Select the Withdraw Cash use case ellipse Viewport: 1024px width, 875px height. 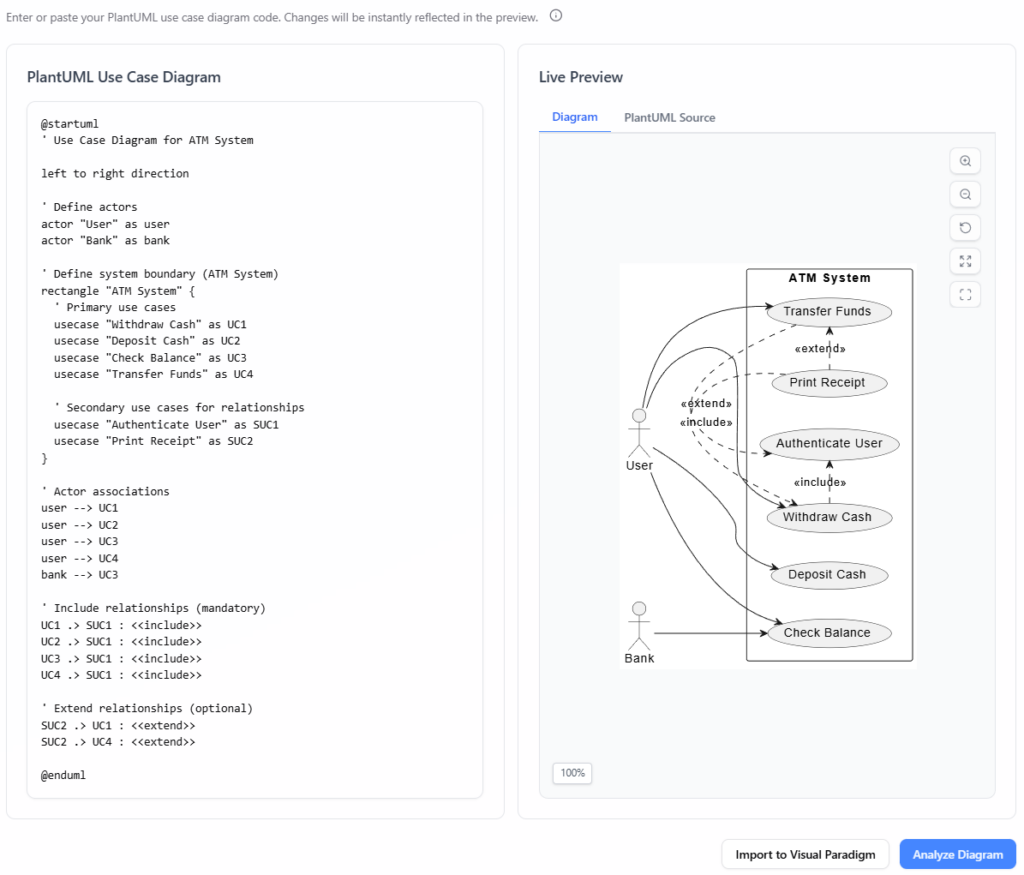(830, 517)
